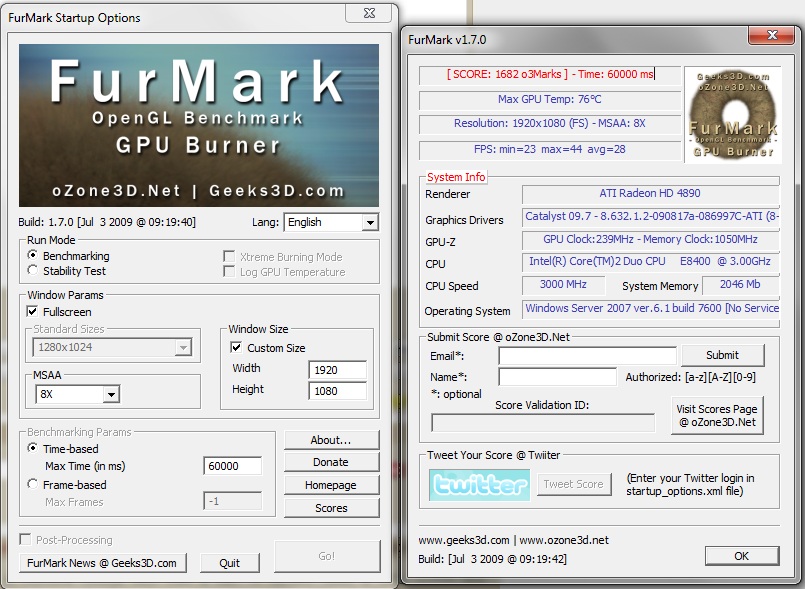Click the Width input field
Image resolution: width=805 pixels, height=589 pixels.
pos(337,370)
